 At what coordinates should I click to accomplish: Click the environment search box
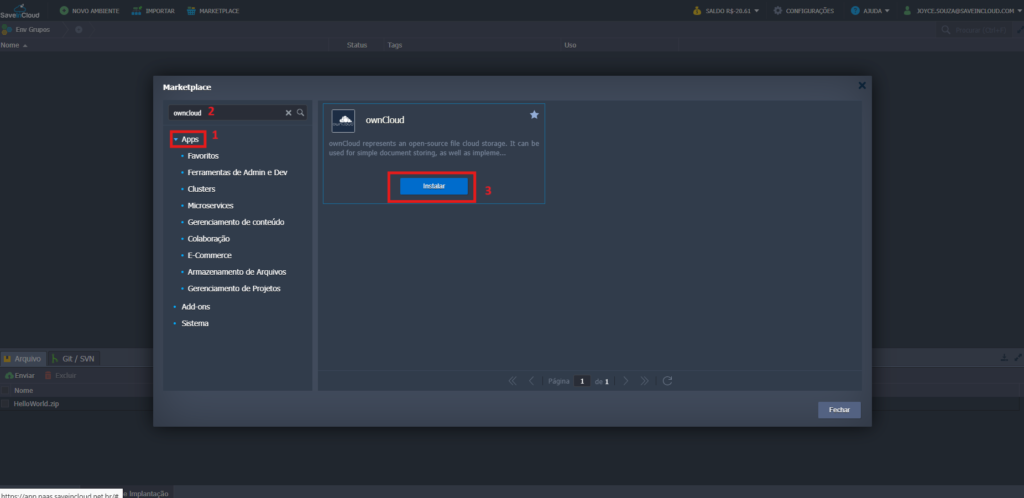[x=973, y=30]
